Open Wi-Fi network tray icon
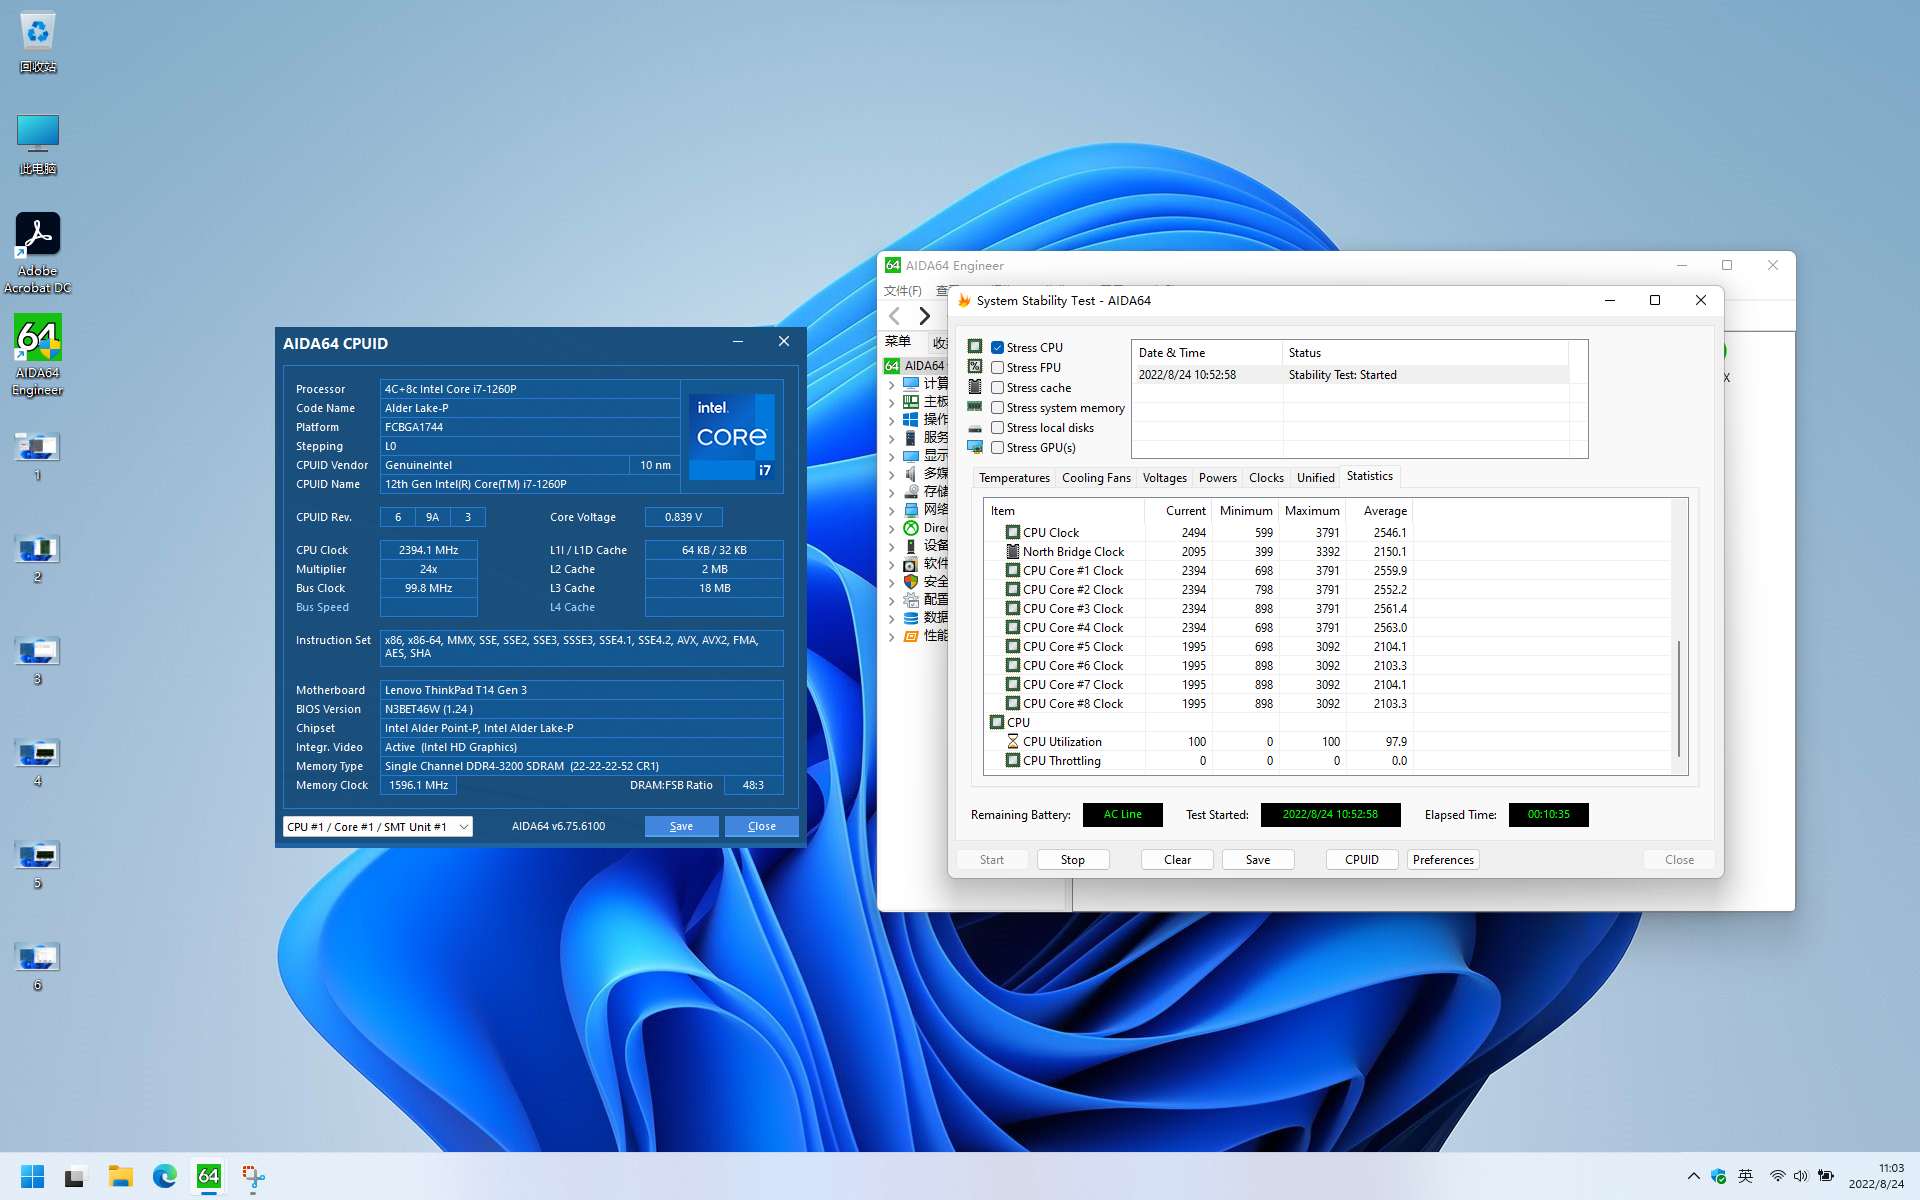The height and width of the screenshot is (1200, 1920). (x=1777, y=1176)
